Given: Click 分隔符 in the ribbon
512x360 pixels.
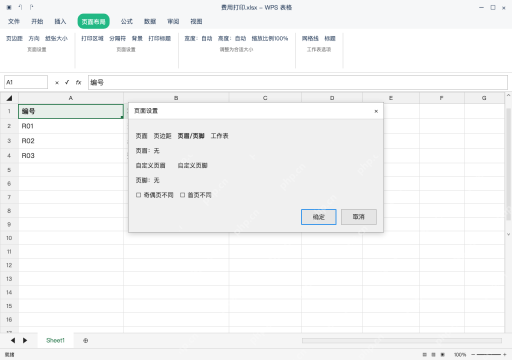Looking at the screenshot, I should pyautogui.click(x=118, y=38).
